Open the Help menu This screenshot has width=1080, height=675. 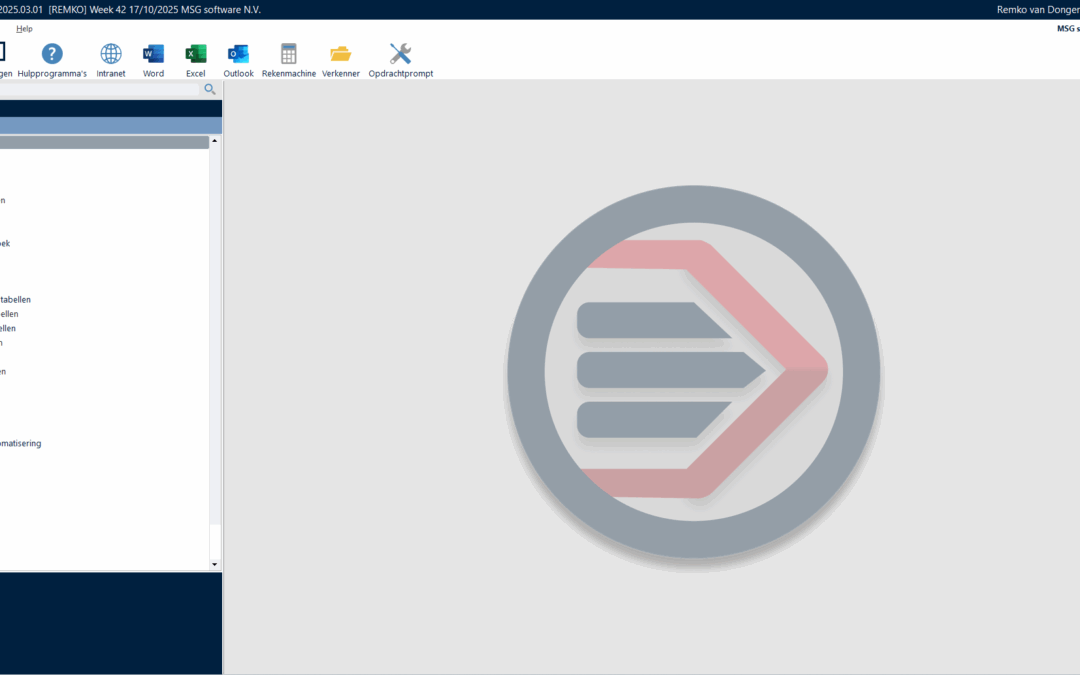click(x=24, y=29)
